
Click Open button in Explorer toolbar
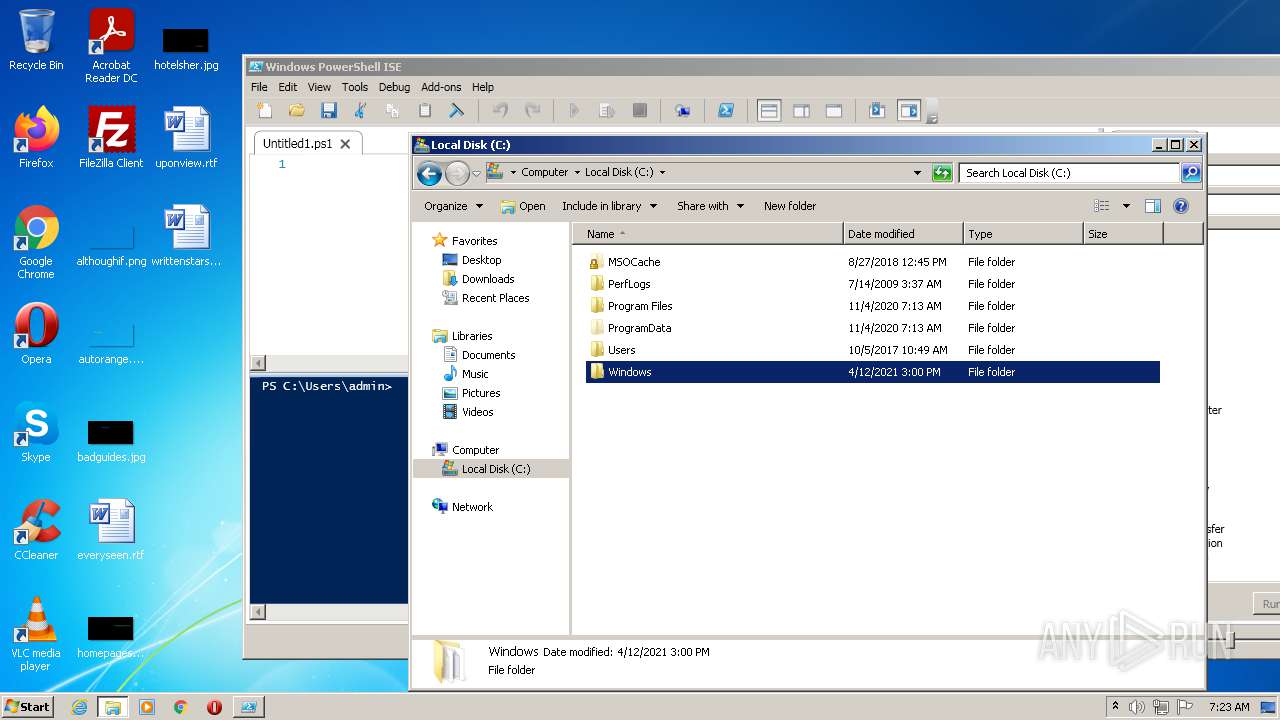pos(523,206)
